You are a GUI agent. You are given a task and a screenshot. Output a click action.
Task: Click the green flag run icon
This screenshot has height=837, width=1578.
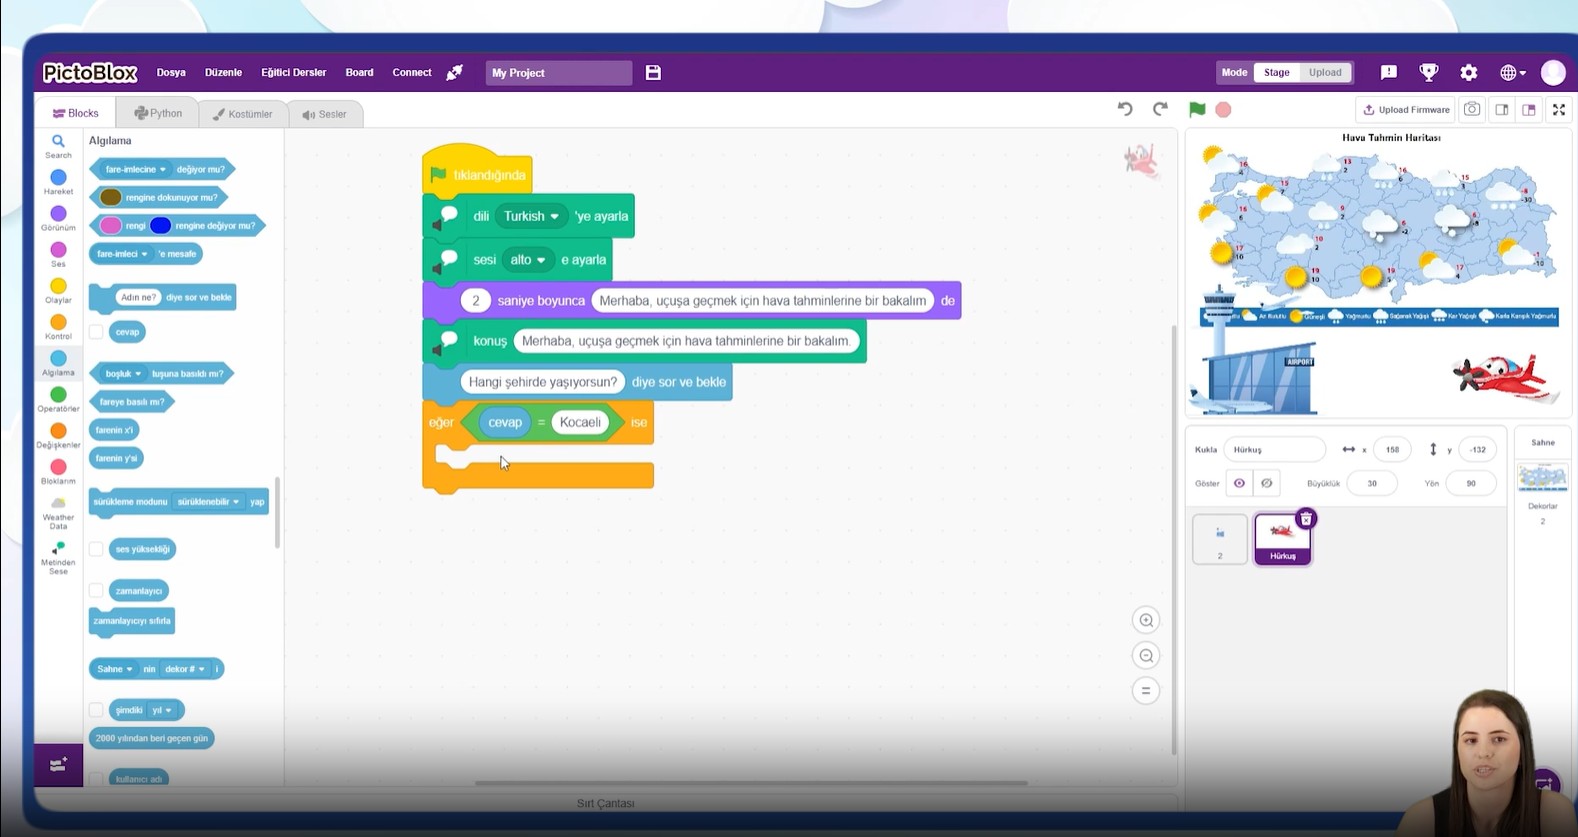1196,109
